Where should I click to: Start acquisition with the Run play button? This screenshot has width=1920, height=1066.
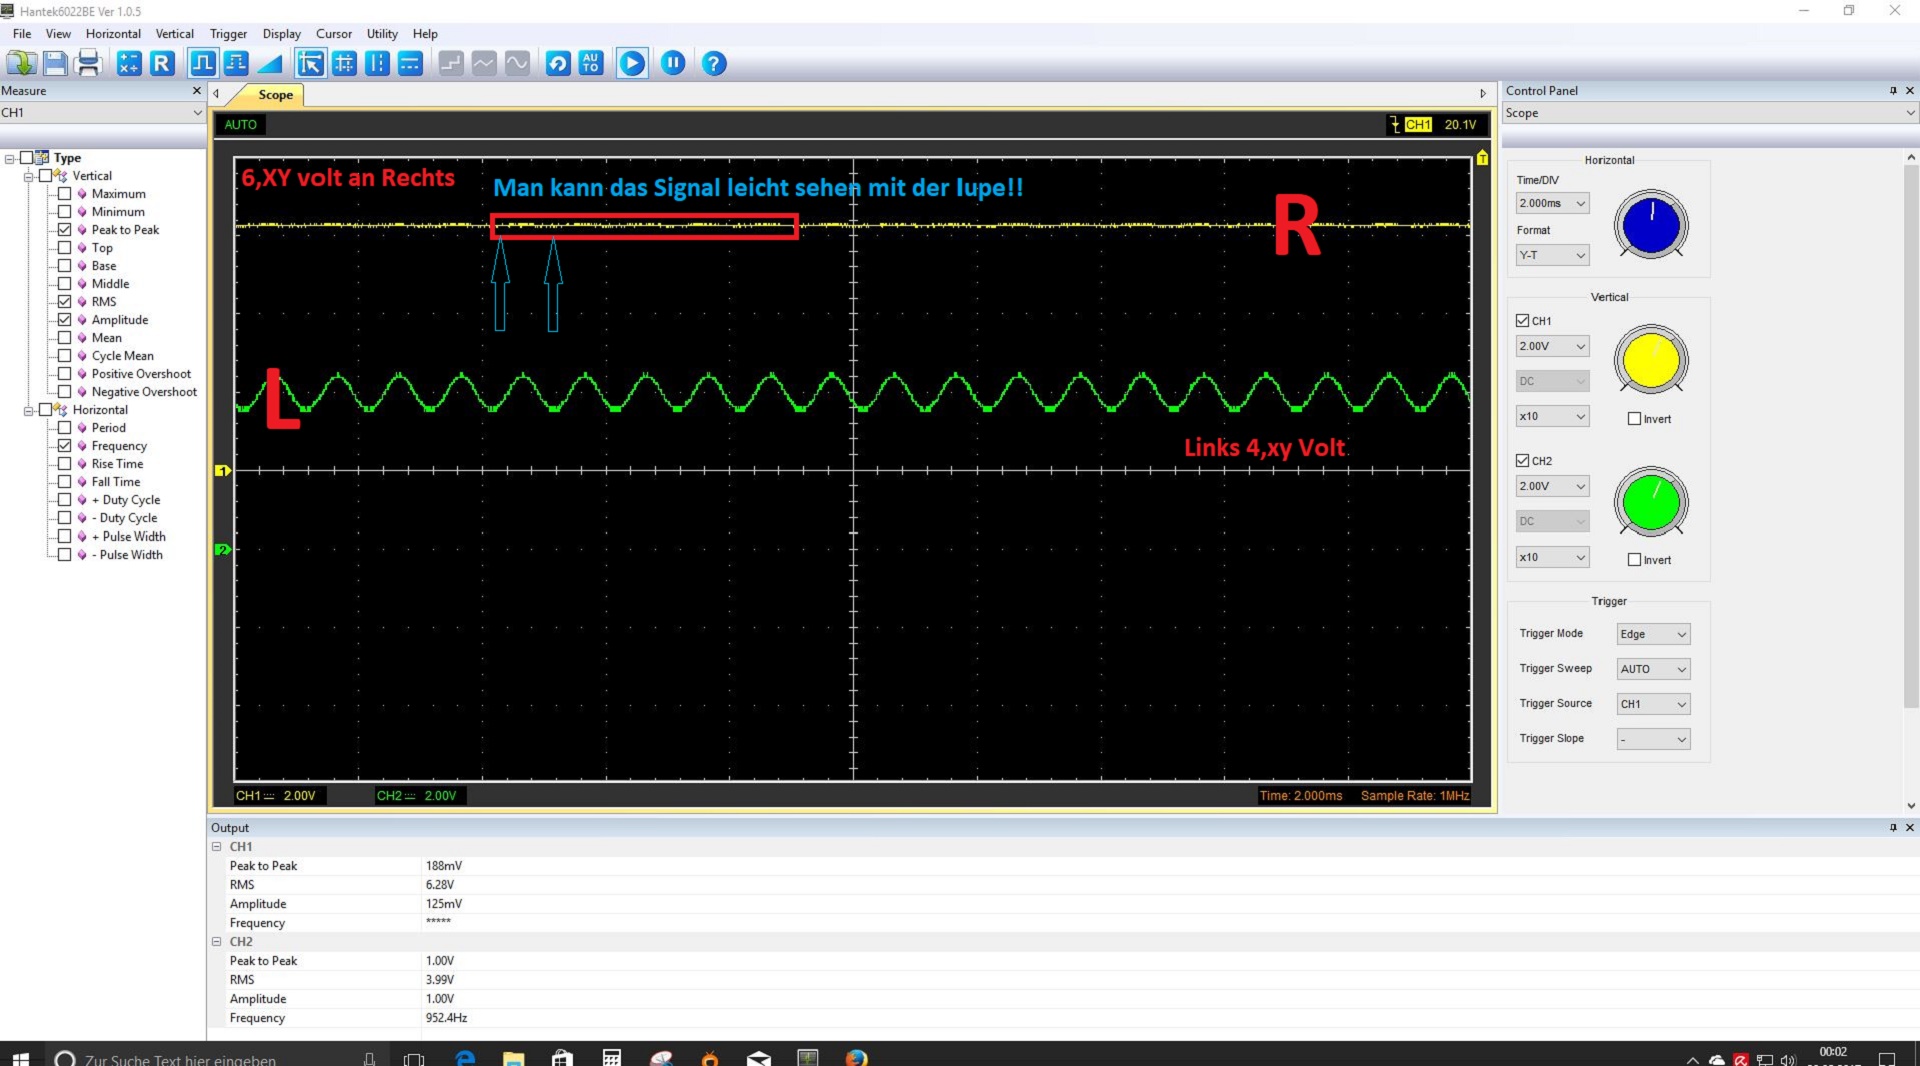pos(631,64)
